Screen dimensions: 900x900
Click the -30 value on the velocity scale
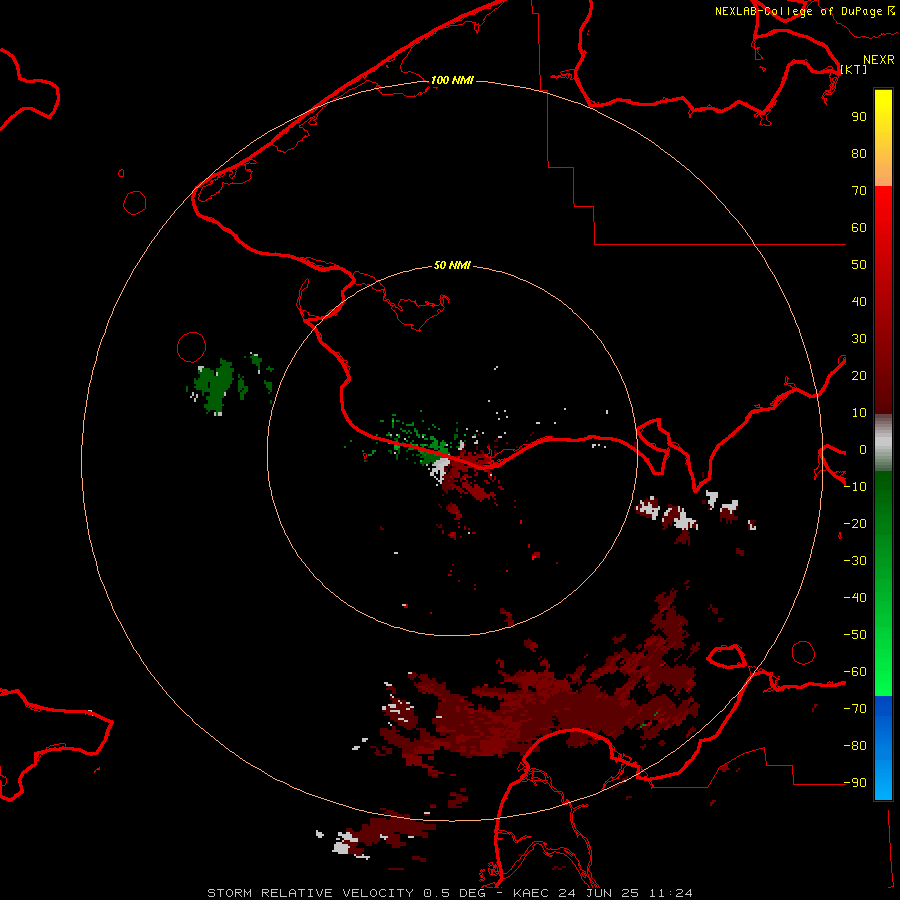point(855,561)
